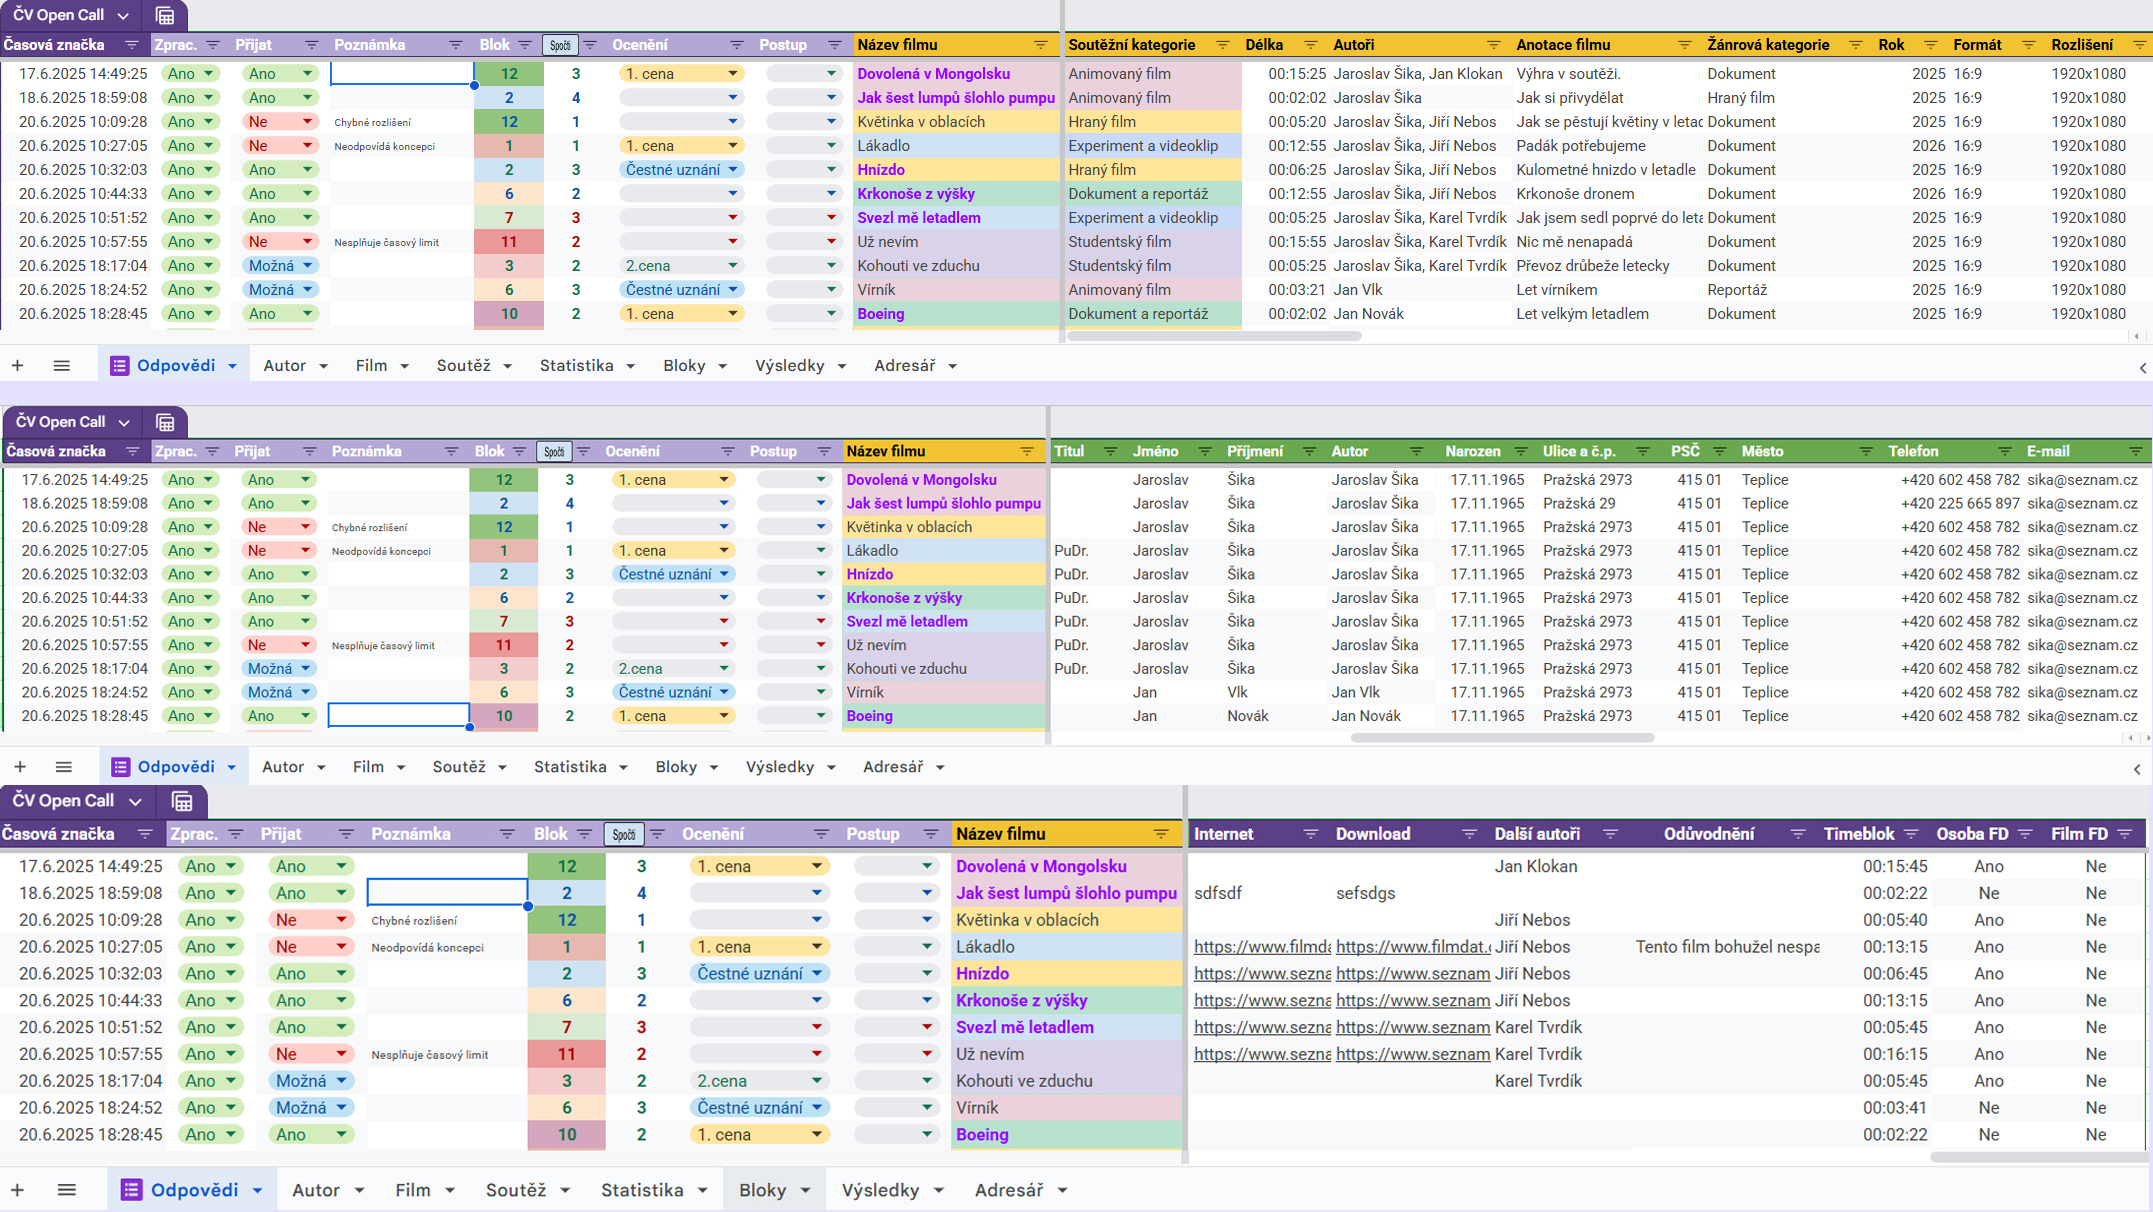Open the Žánrová kategorie column filter
The image size is (2153, 1212).
tap(1855, 45)
